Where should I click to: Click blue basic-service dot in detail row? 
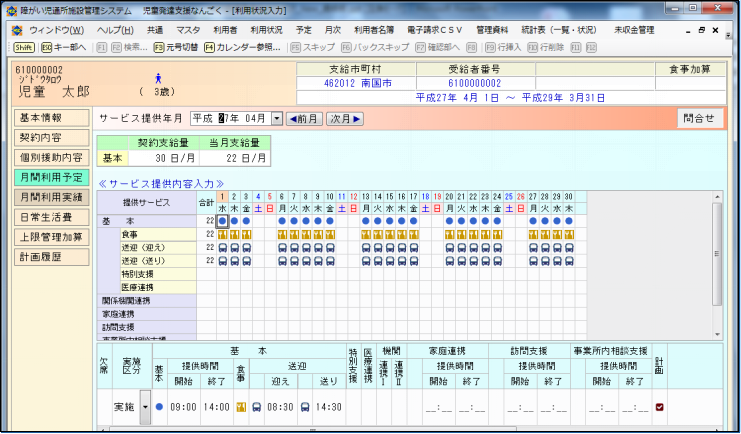tap(159, 407)
